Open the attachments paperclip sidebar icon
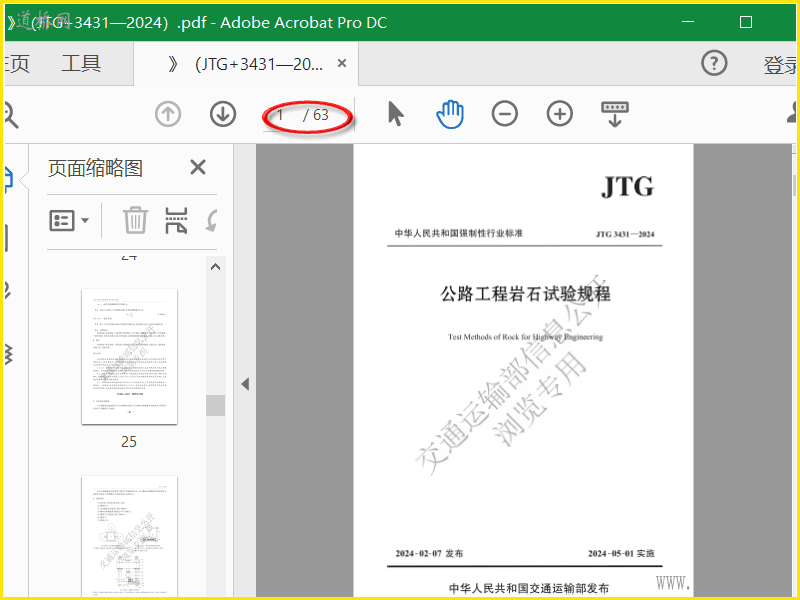Viewport: 800px width, 600px height. pos(7,290)
